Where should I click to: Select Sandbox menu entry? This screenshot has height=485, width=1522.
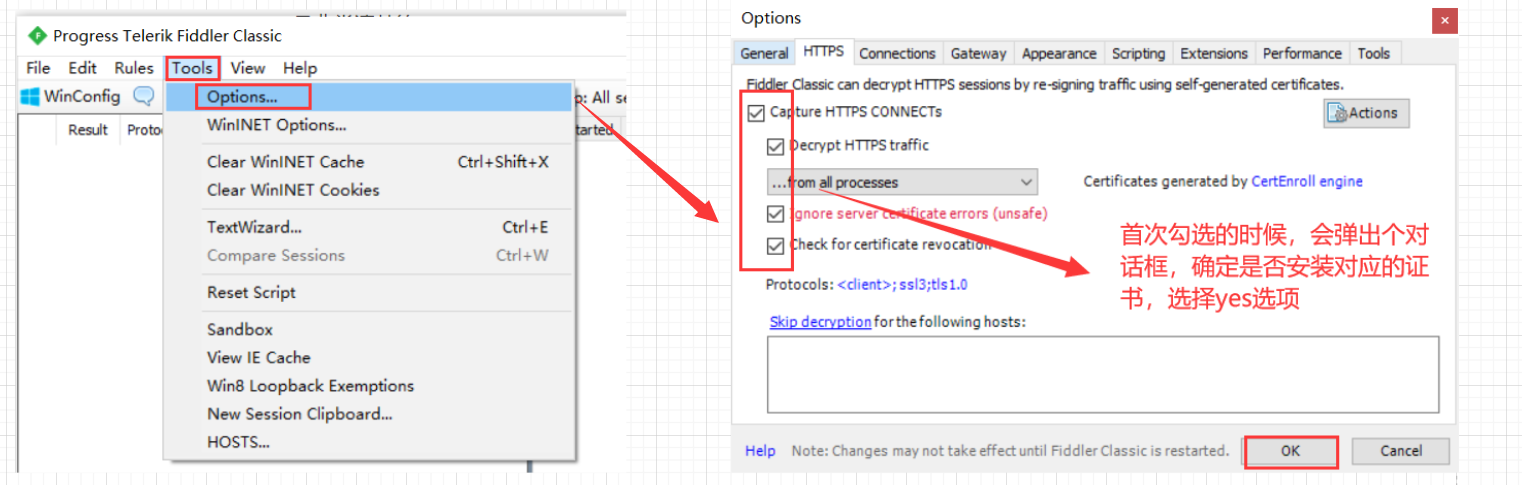coord(370,329)
